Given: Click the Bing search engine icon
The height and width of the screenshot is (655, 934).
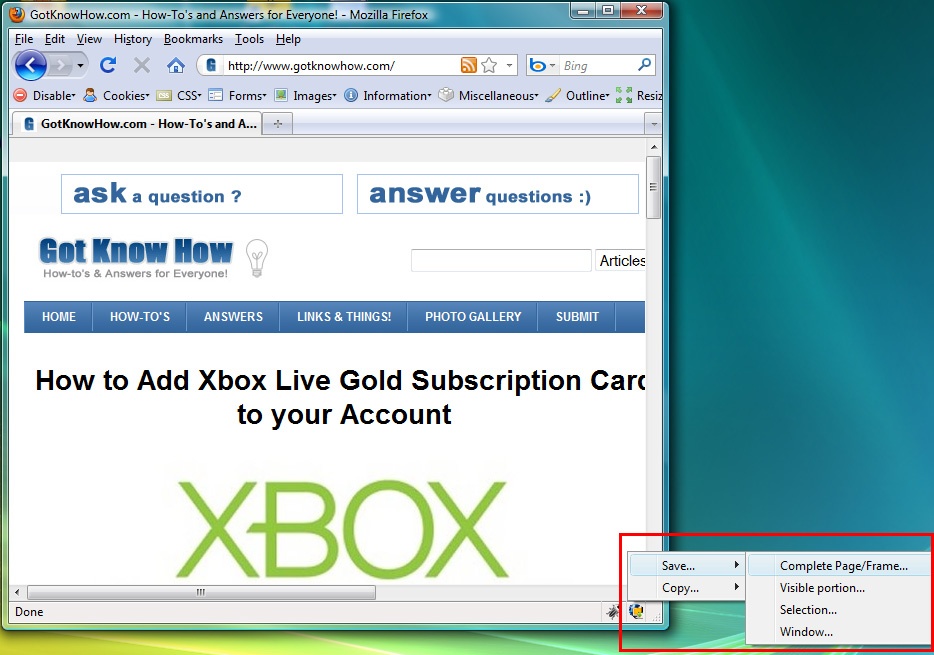Looking at the screenshot, I should [538, 66].
